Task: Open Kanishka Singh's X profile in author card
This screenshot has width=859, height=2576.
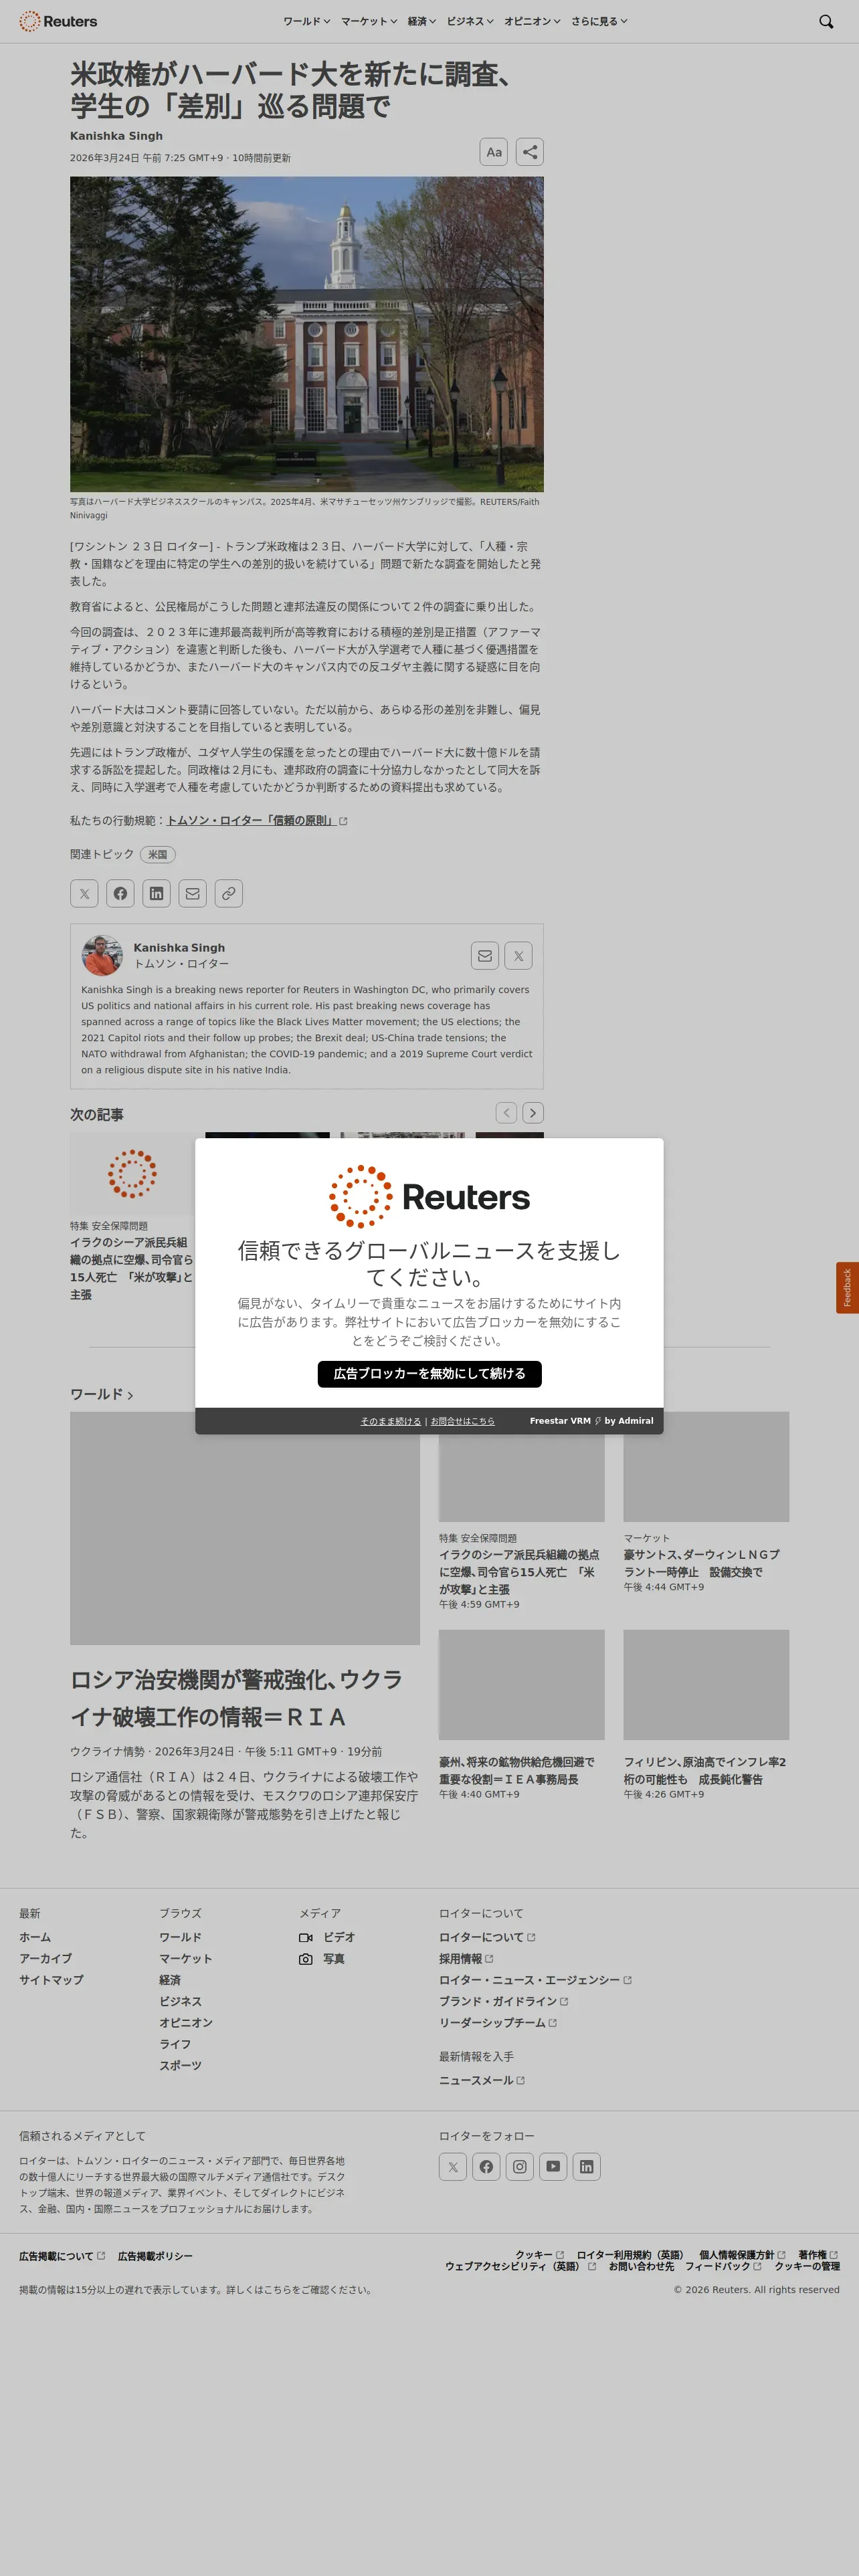Action: pos(518,956)
